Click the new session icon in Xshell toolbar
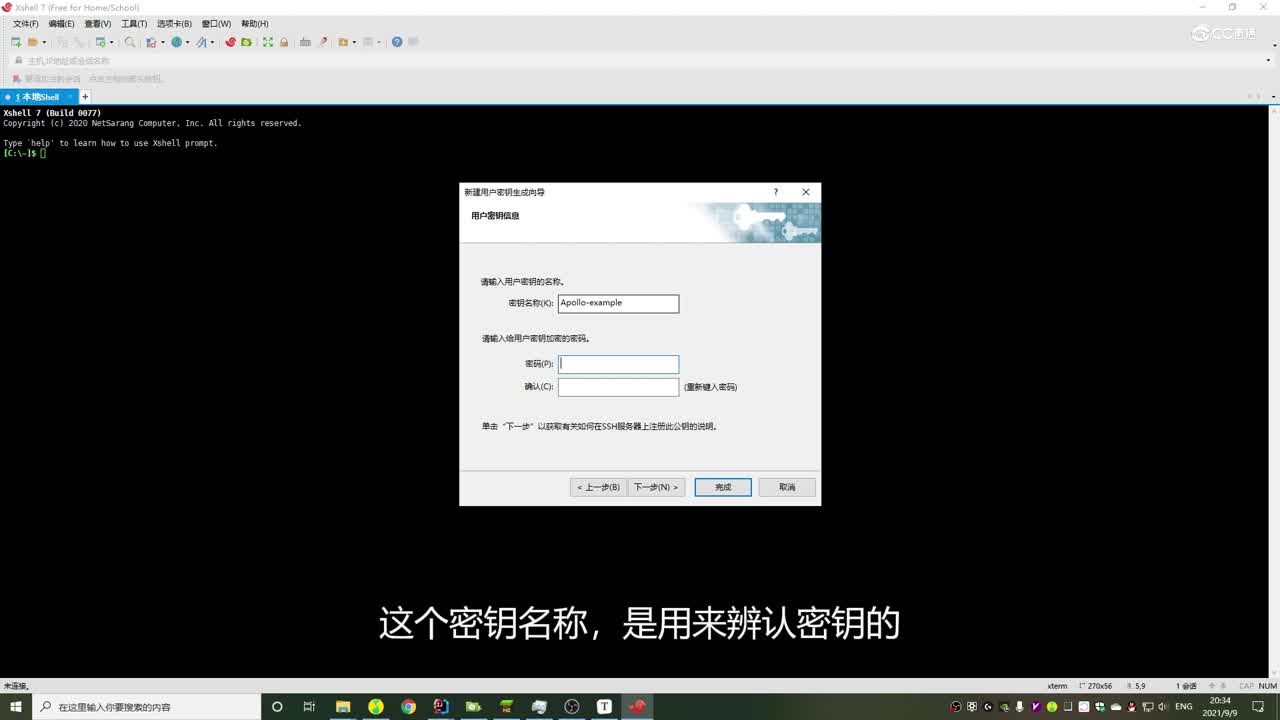 (16, 42)
